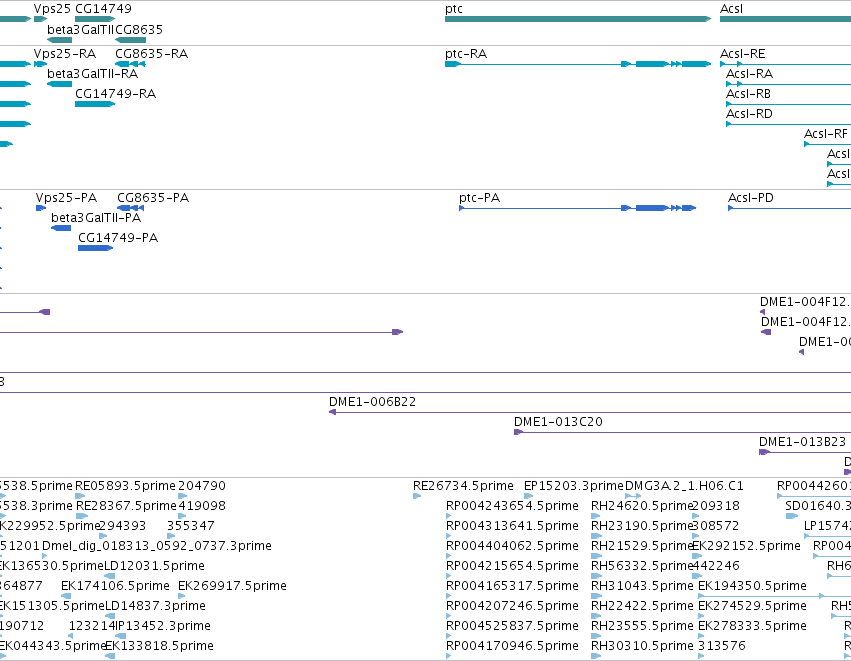This screenshot has height=661, width=851.
Task: Click the EK292152.5prime EST label
Action: click(x=747, y=546)
